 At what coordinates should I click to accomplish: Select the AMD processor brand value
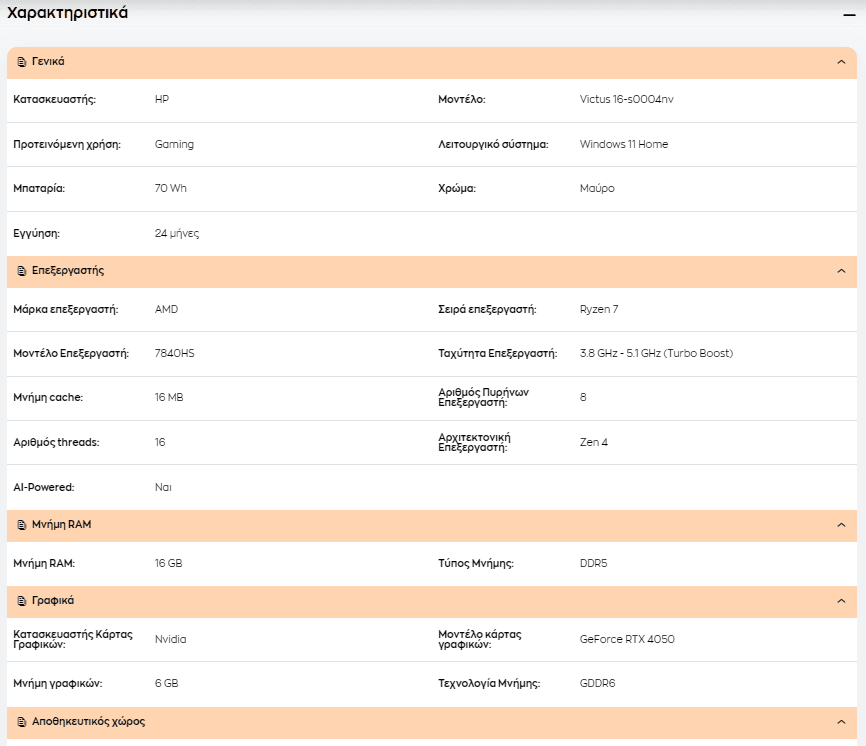click(x=166, y=309)
